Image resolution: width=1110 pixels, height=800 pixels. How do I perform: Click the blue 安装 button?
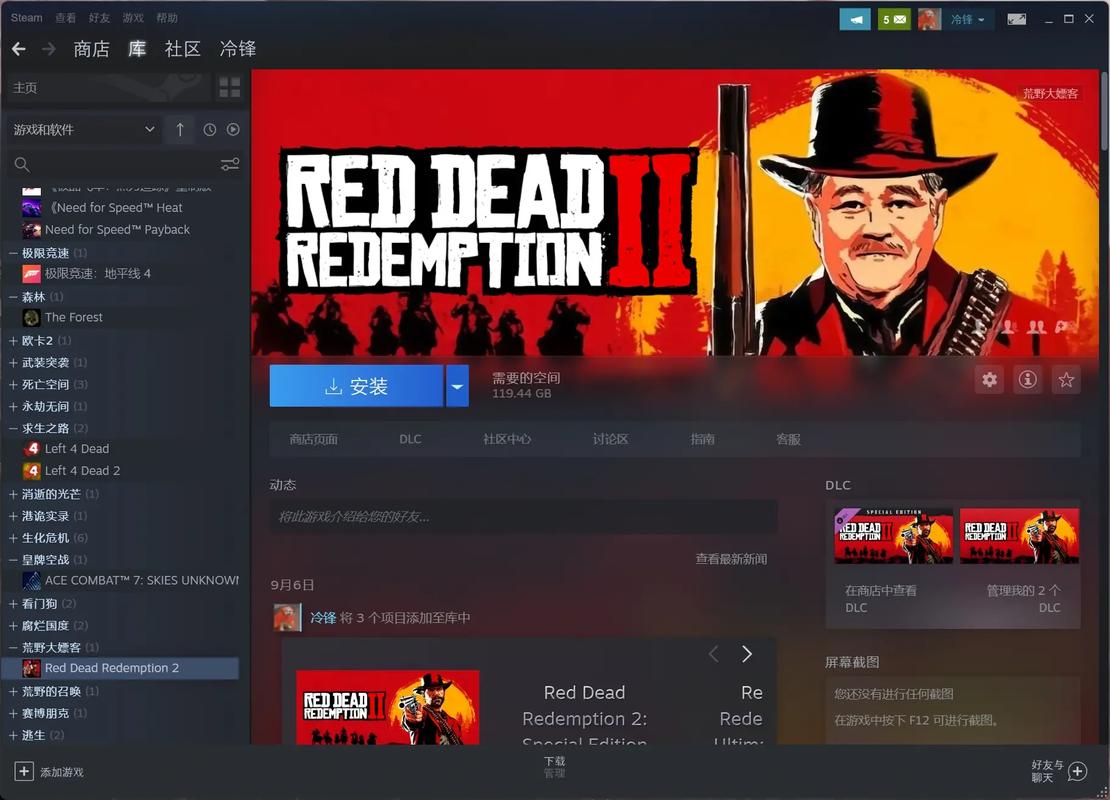click(x=356, y=386)
